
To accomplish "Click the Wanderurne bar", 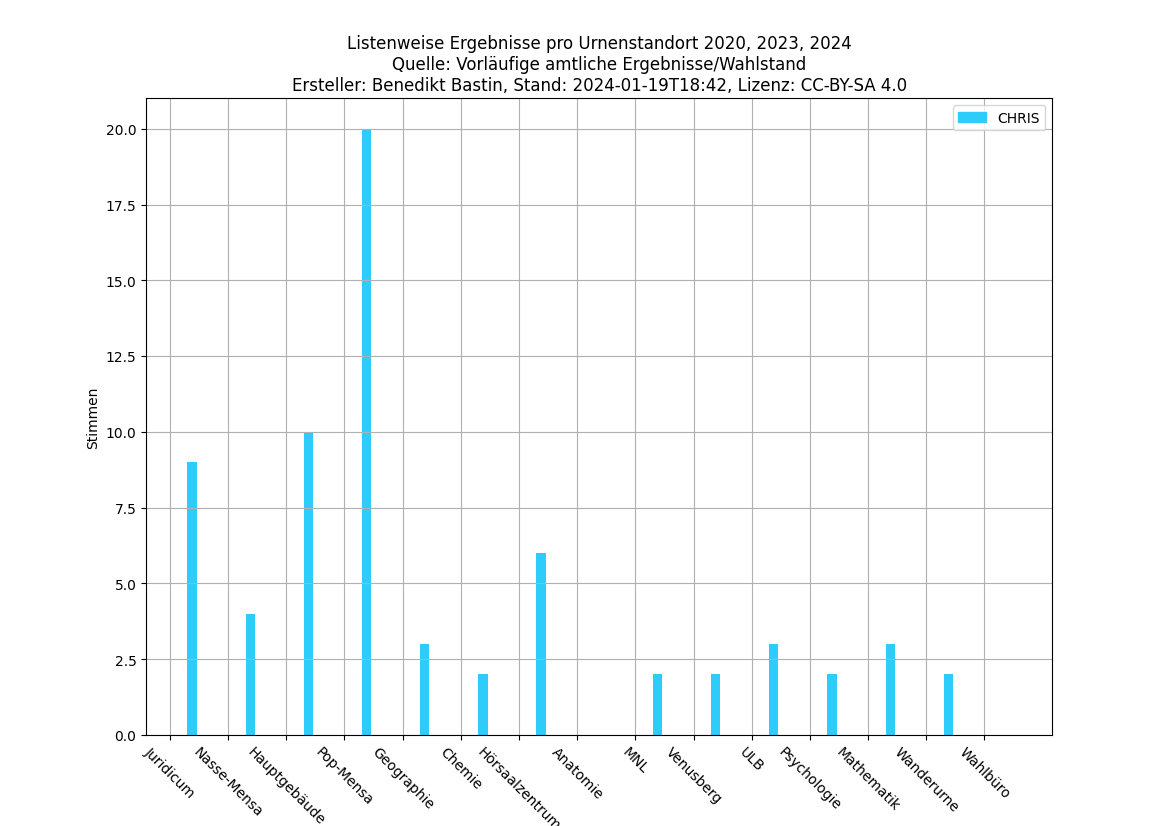I will point(948,704).
